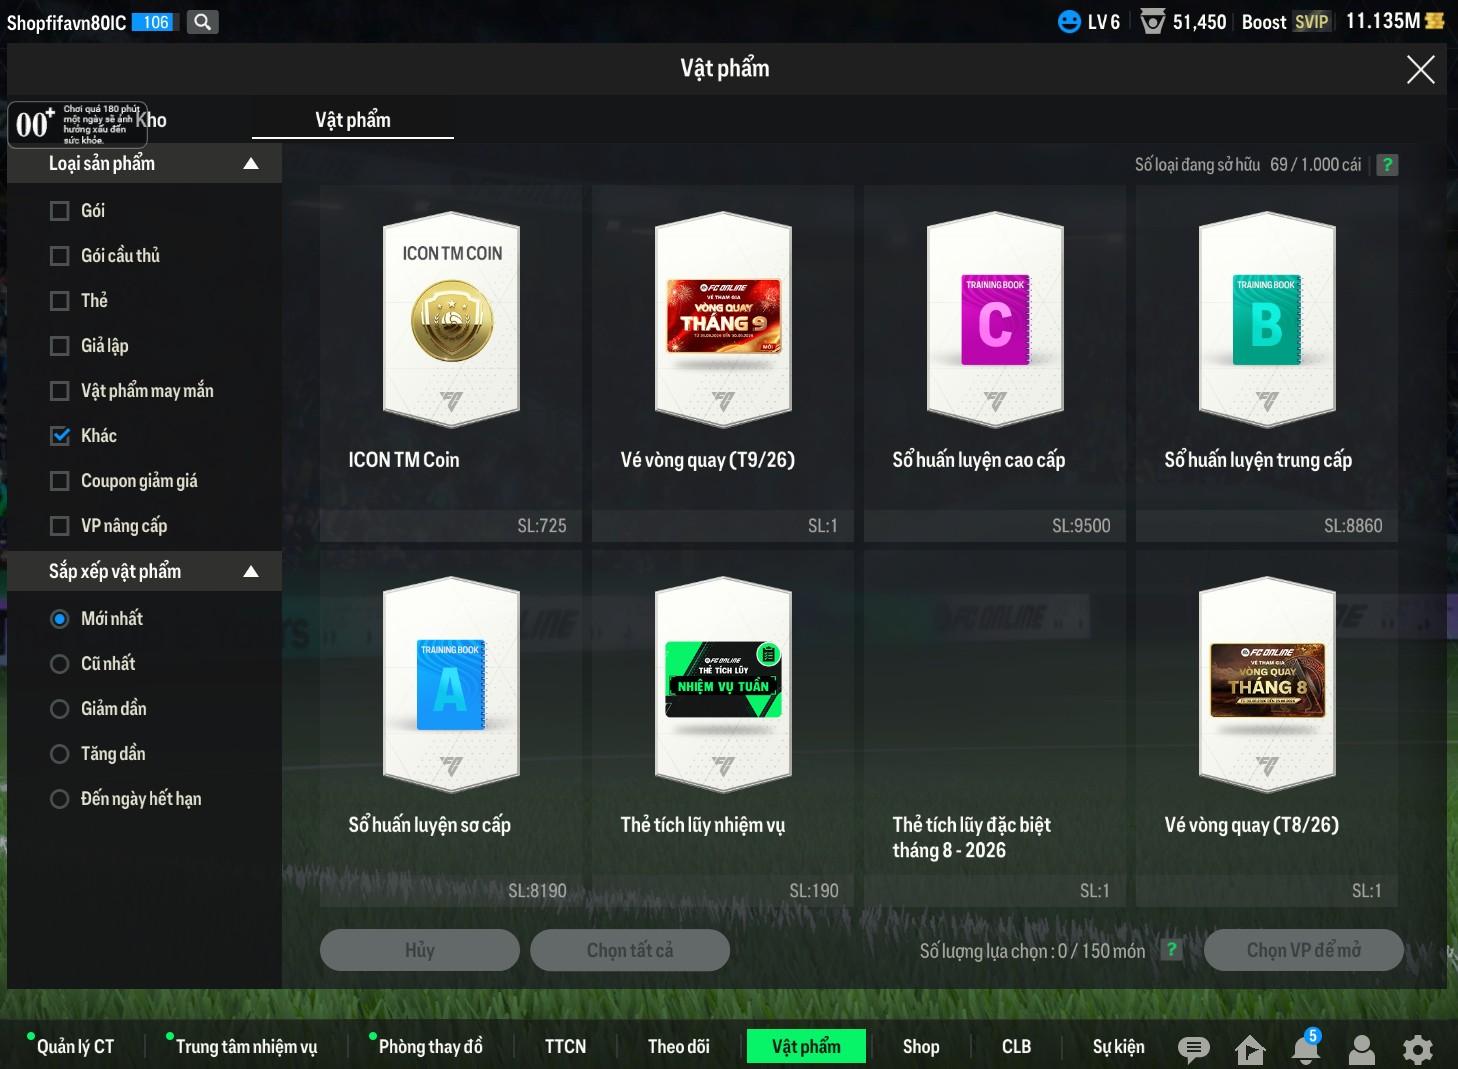Click the Chọn tất cả button
This screenshot has width=1458, height=1069.
click(630, 950)
